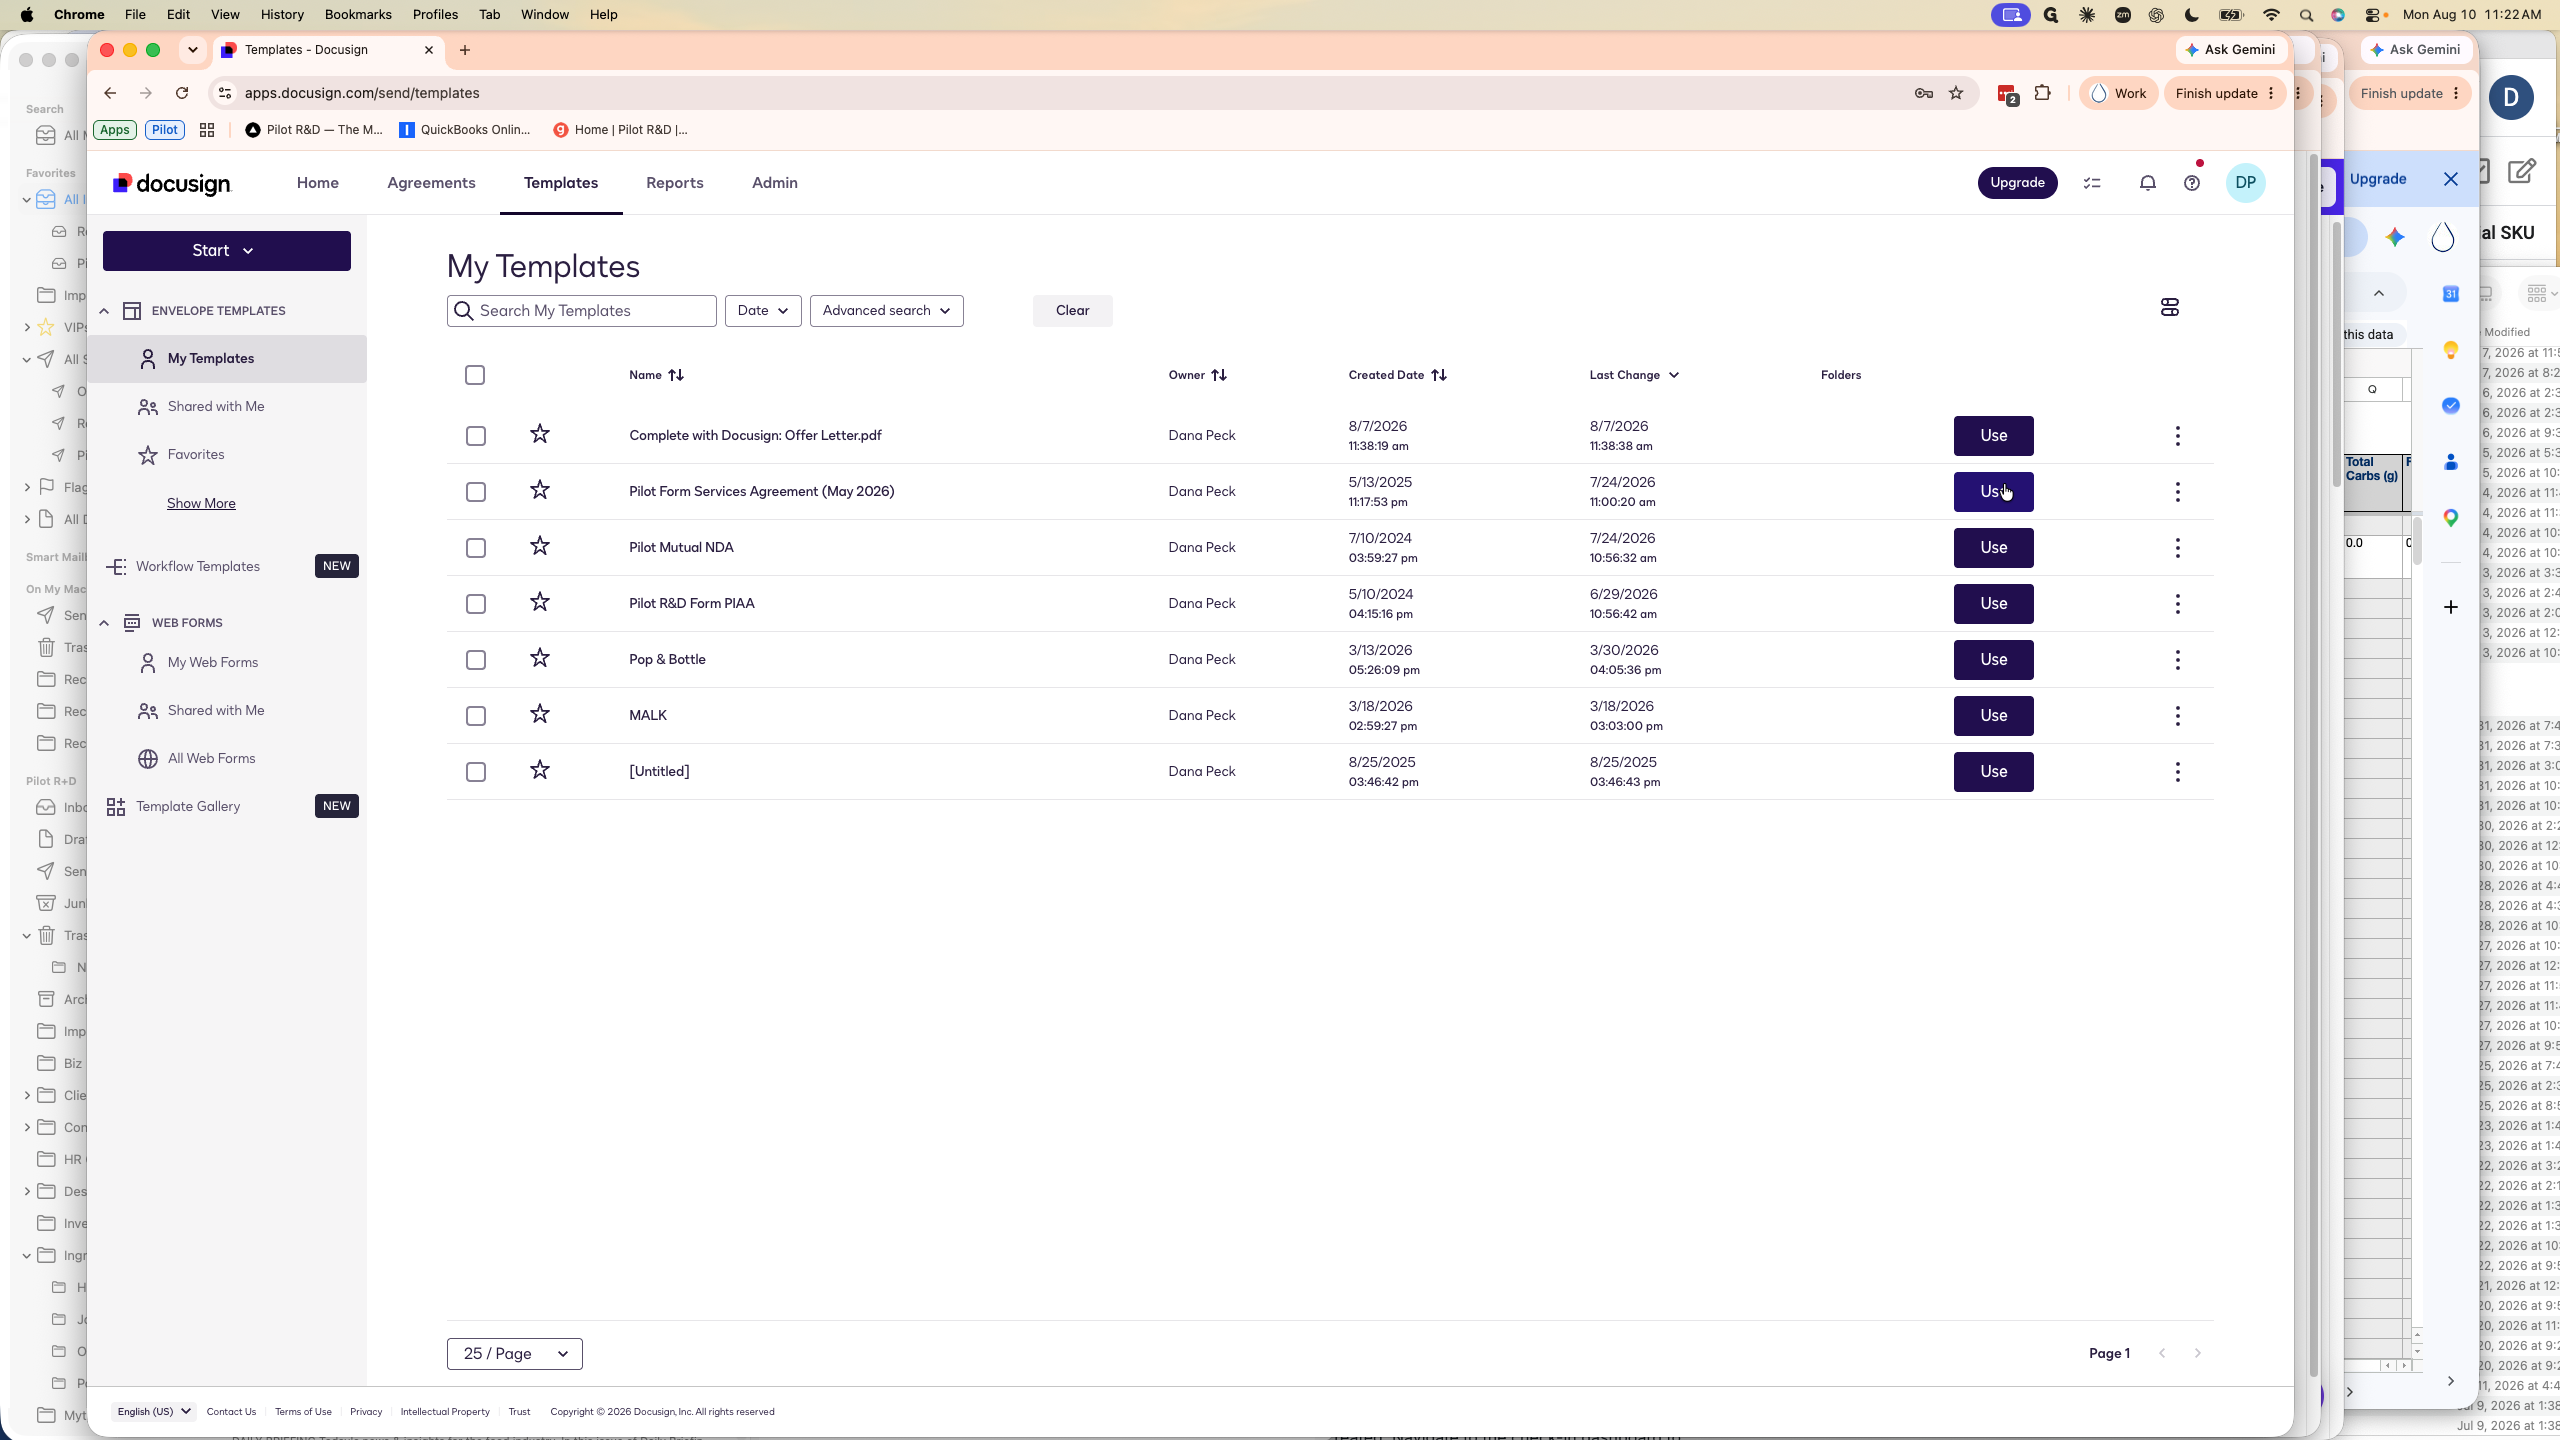The width and height of the screenshot is (2560, 1440).
Task: Check the Pilot R&D Form PIAA checkbox
Action: click(476, 604)
